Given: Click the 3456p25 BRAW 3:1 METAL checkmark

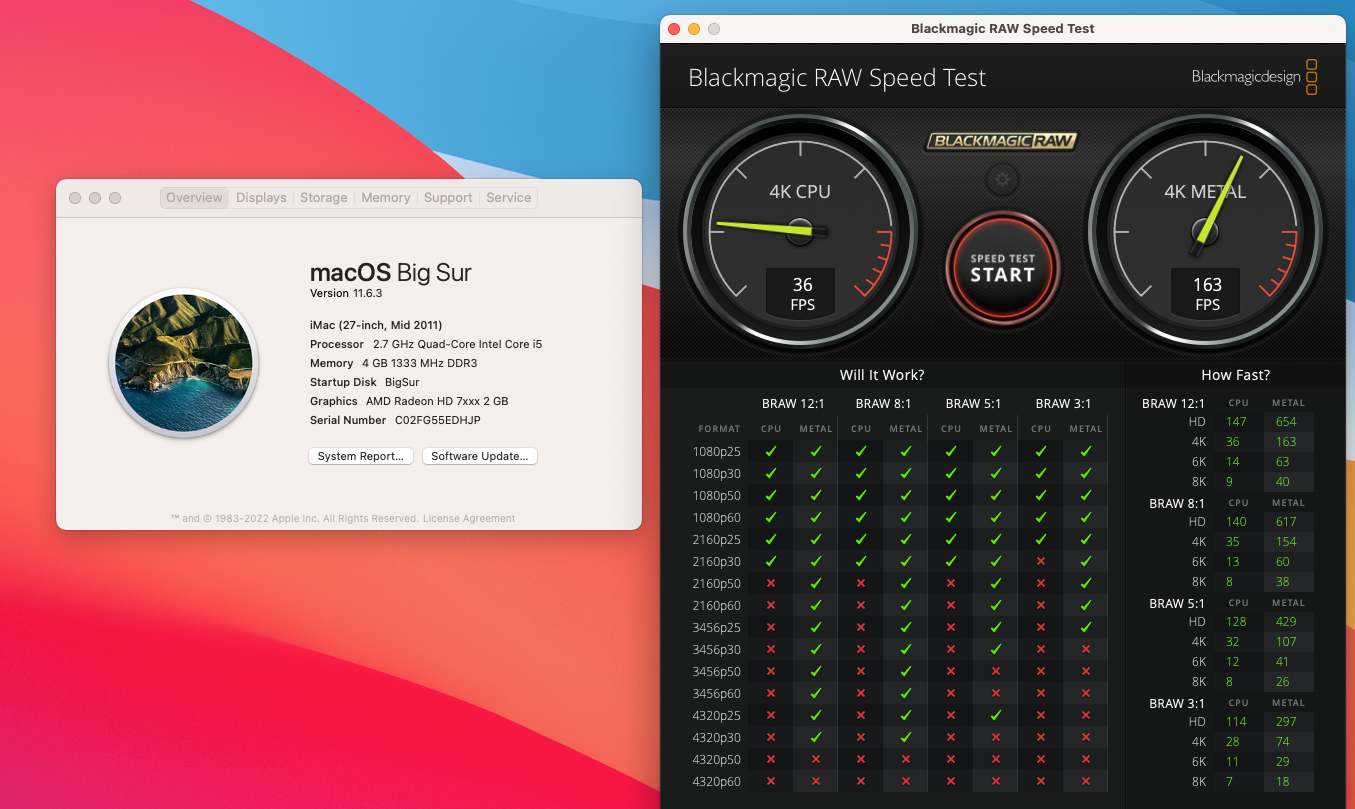Looking at the screenshot, I should [x=1086, y=627].
